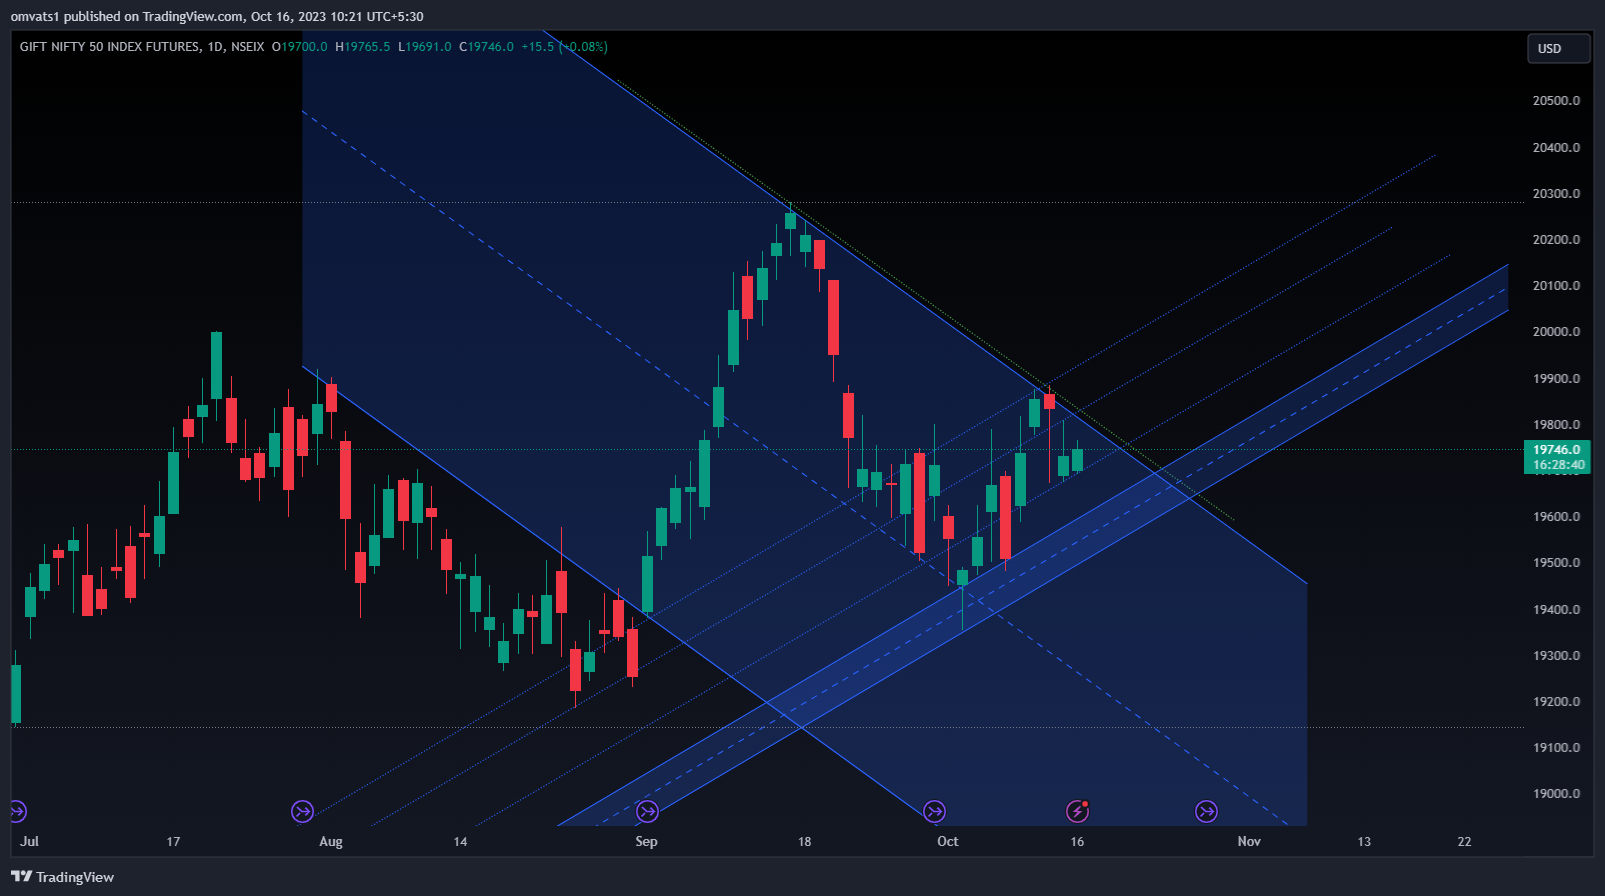
Task: Click the Oct label on time axis
Action: pyautogui.click(x=948, y=841)
